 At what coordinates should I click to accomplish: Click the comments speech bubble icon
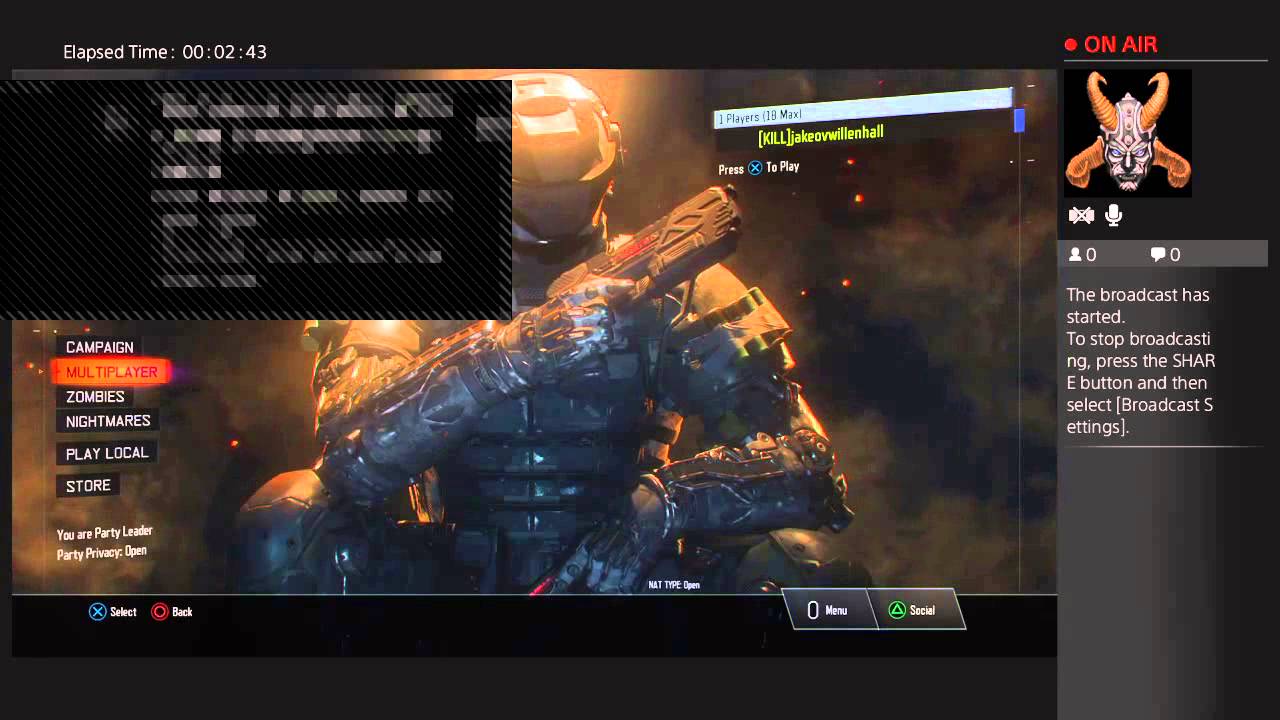click(1158, 255)
